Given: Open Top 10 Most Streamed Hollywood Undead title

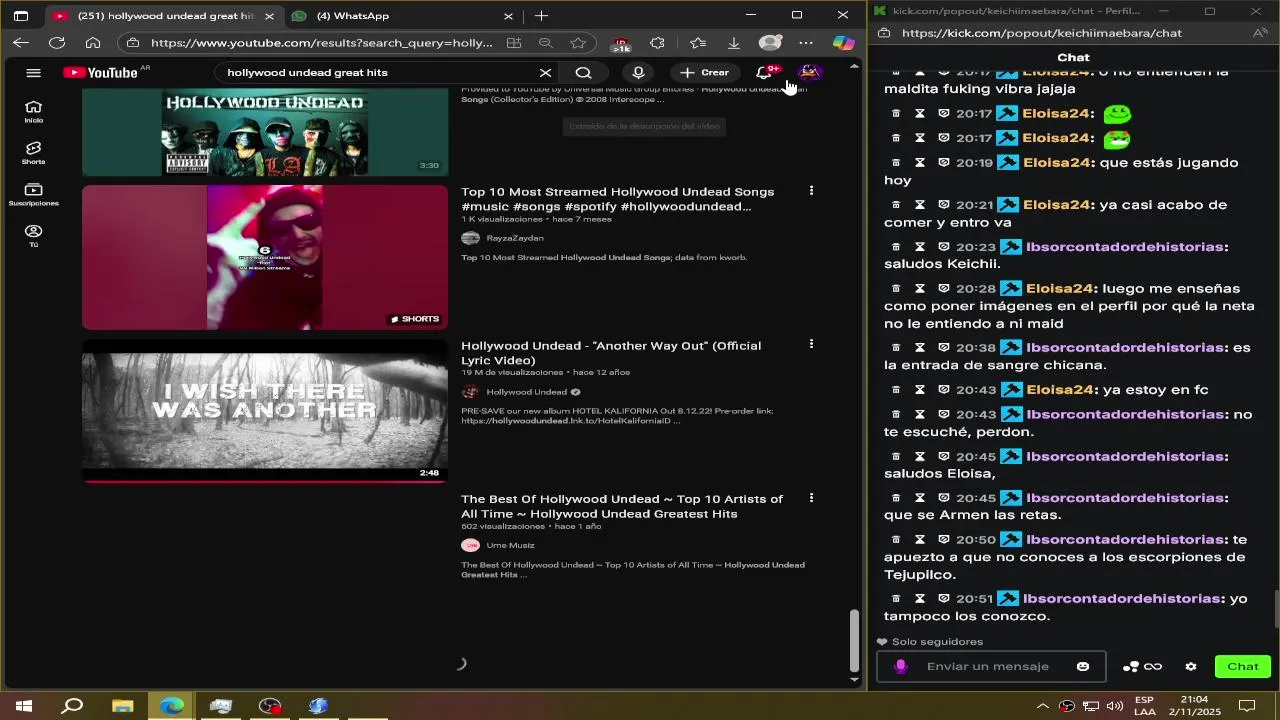Looking at the screenshot, I should [x=617, y=199].
